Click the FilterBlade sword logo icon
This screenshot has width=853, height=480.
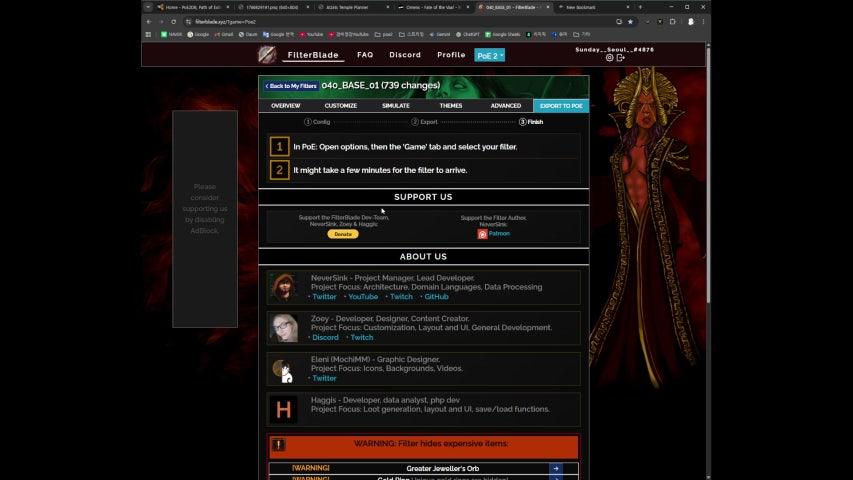(267, 55)
